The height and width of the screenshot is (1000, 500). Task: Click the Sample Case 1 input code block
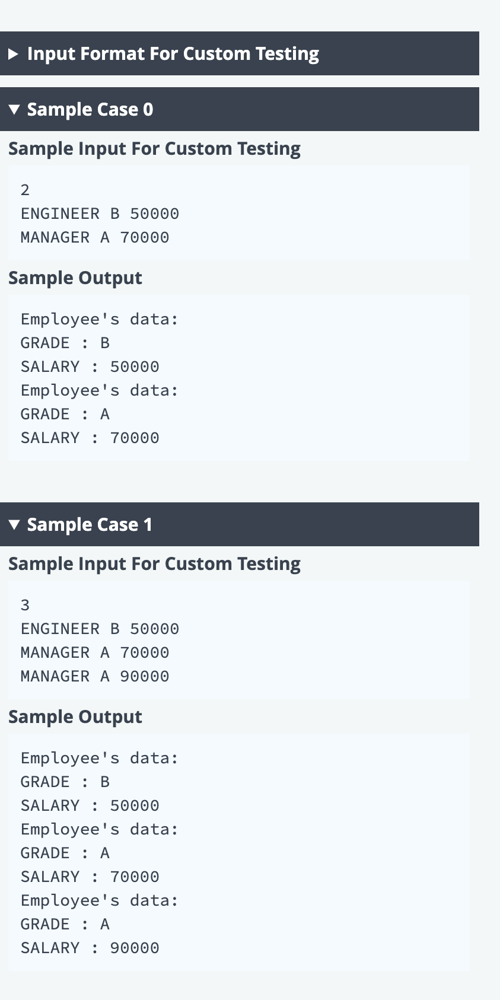tap(239, 640)
